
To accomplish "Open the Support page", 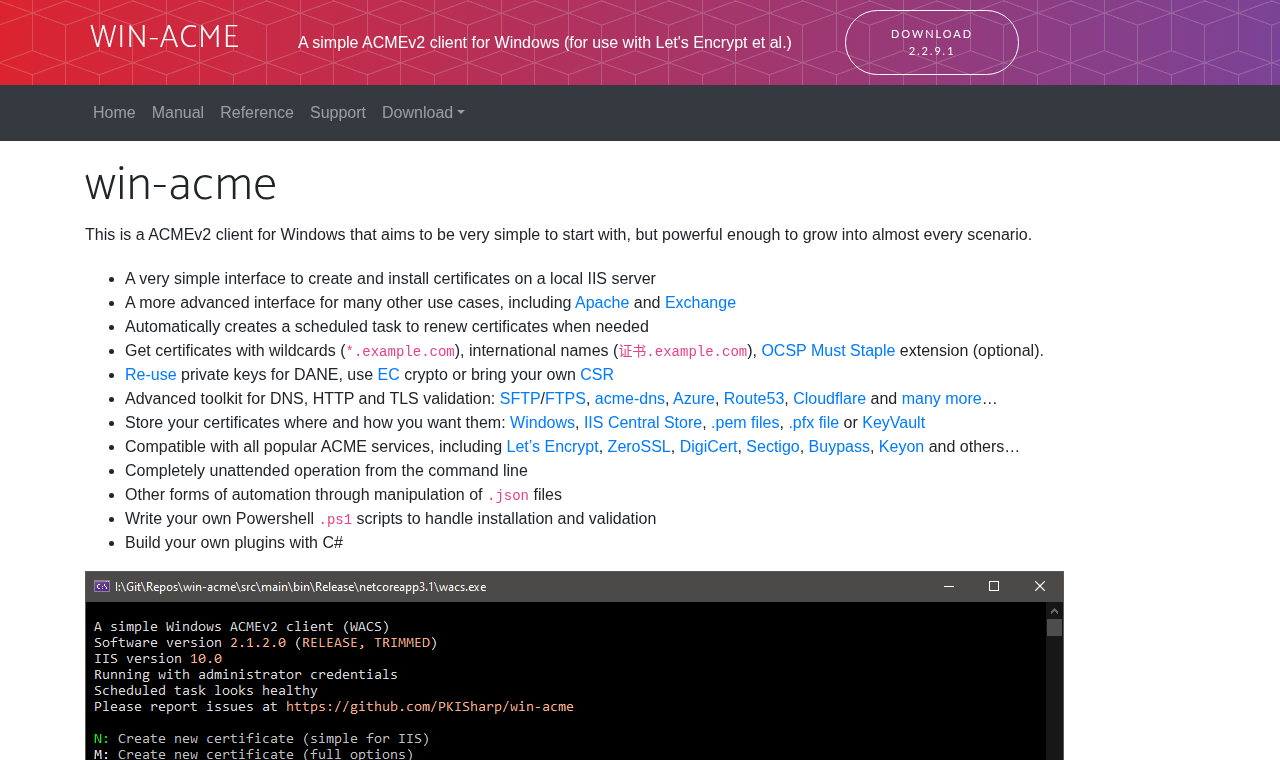I will [338, 113].
